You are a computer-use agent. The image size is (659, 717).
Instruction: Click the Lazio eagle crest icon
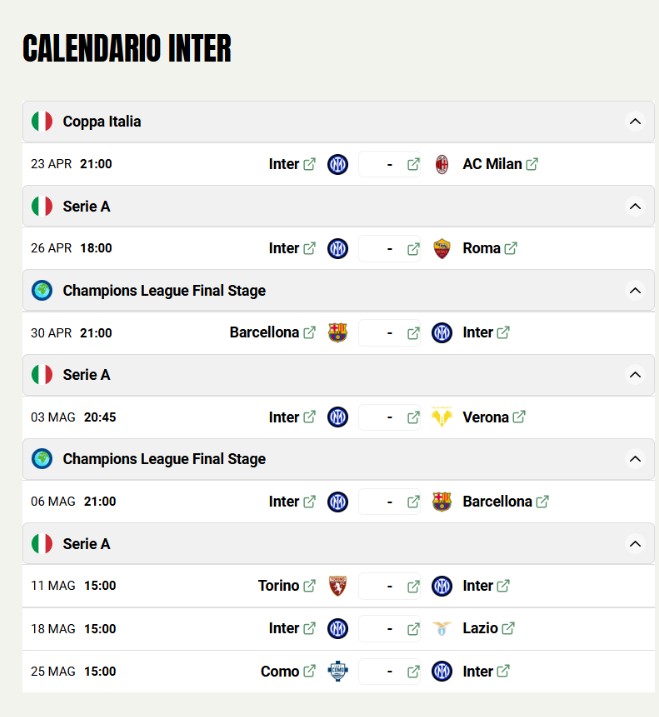tap(442, 629)
